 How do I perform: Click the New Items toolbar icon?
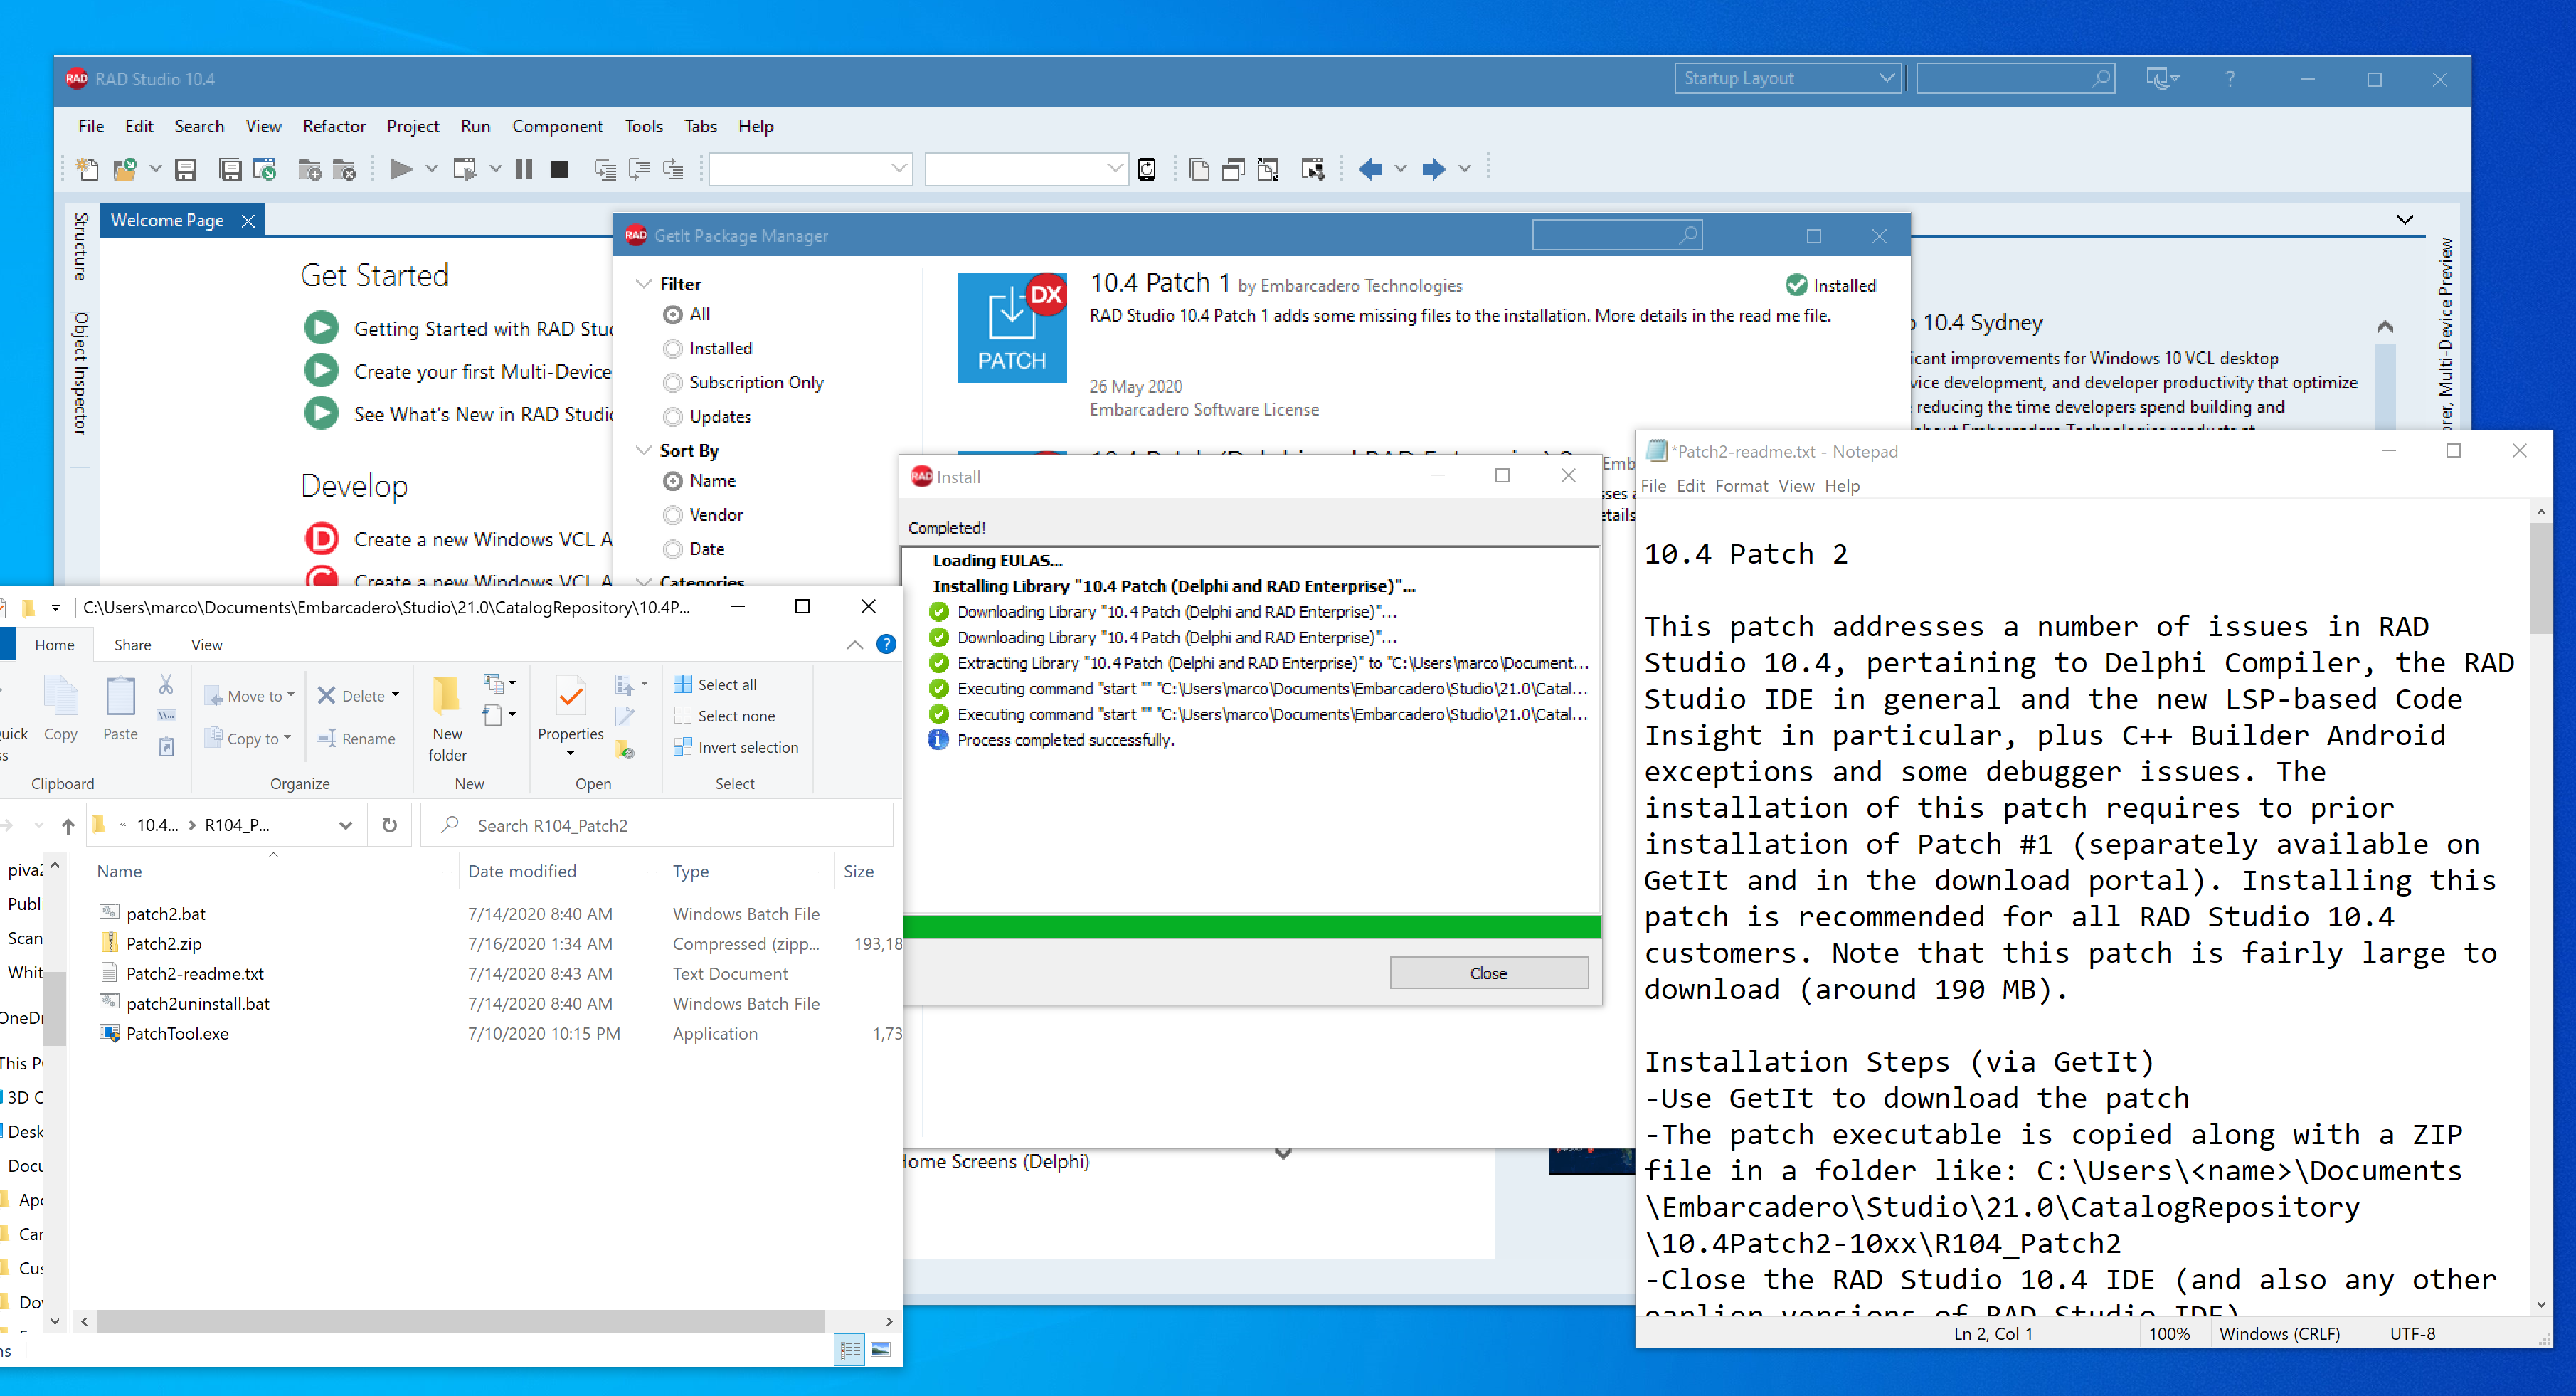click(x=88, y=169)
